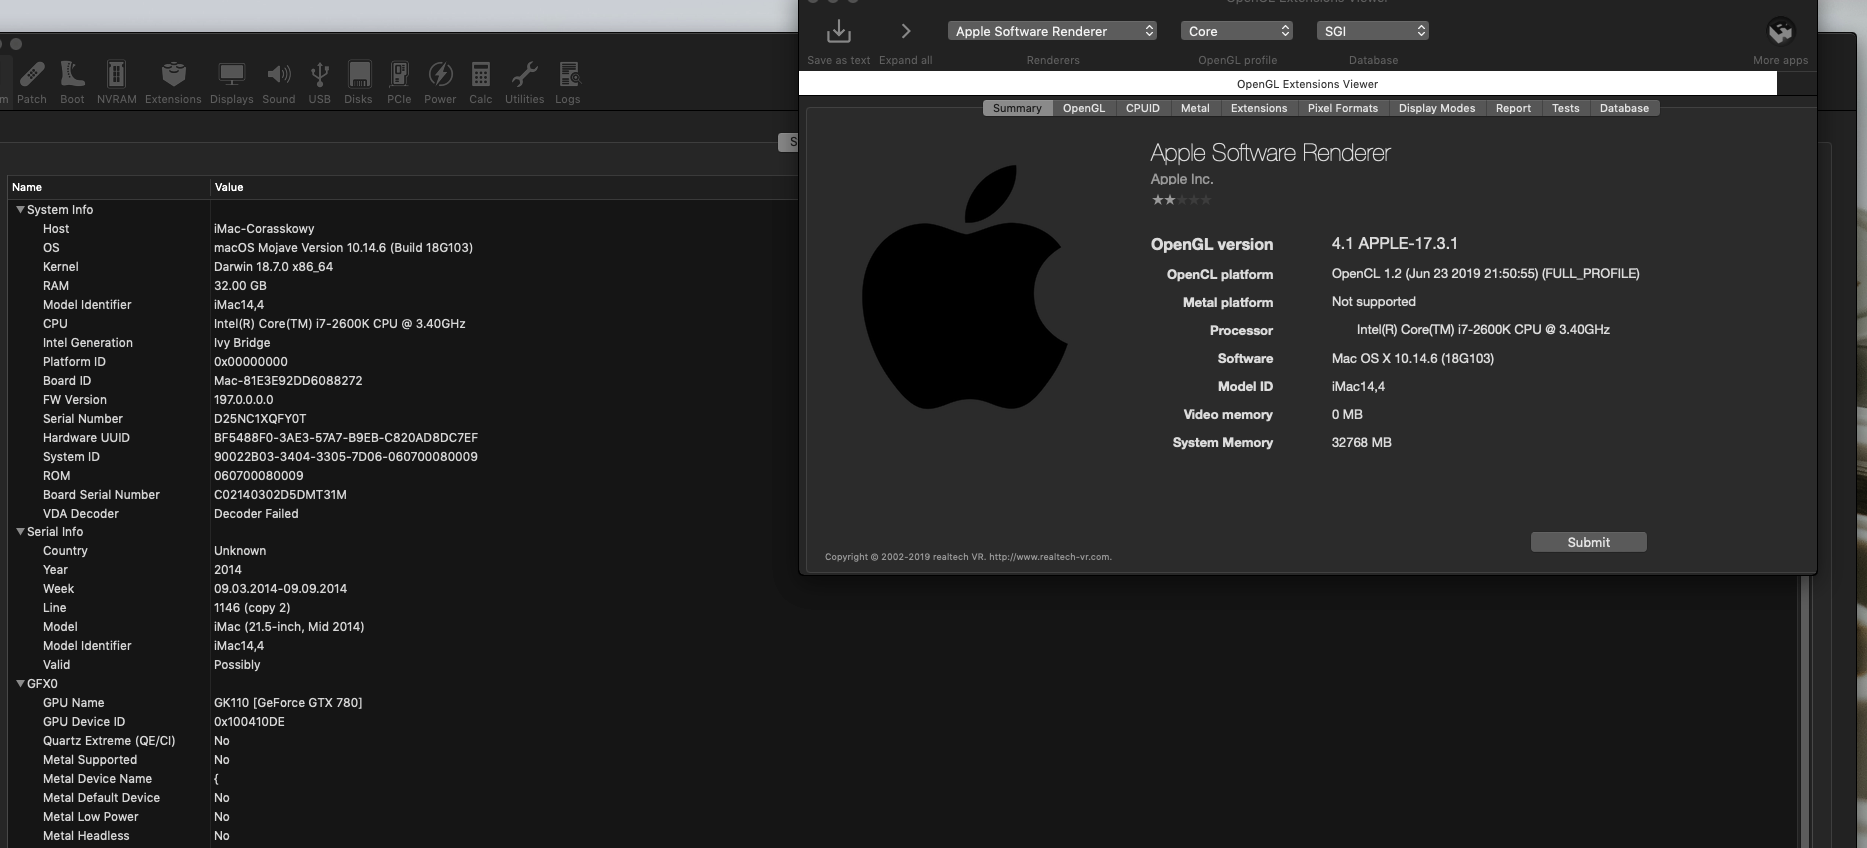Screen dimensions: 1867x848
Task: Switch to the OpenGL tab
Action: [1084, 108]
